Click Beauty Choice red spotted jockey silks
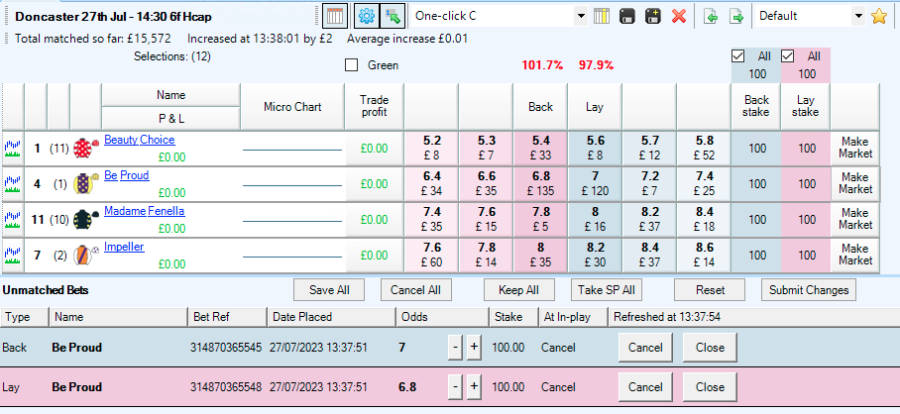The height and width of the screenshot is (414, 900). tap(86, 148)
